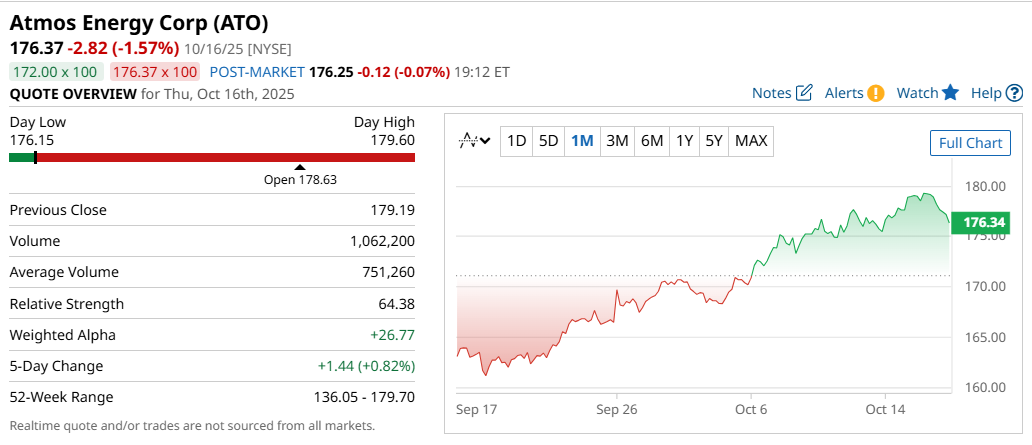Image resolution: width=1032 pixels, height=445 pixels.
Task: Click the Help question mark icon
Action: [1014, 93]
